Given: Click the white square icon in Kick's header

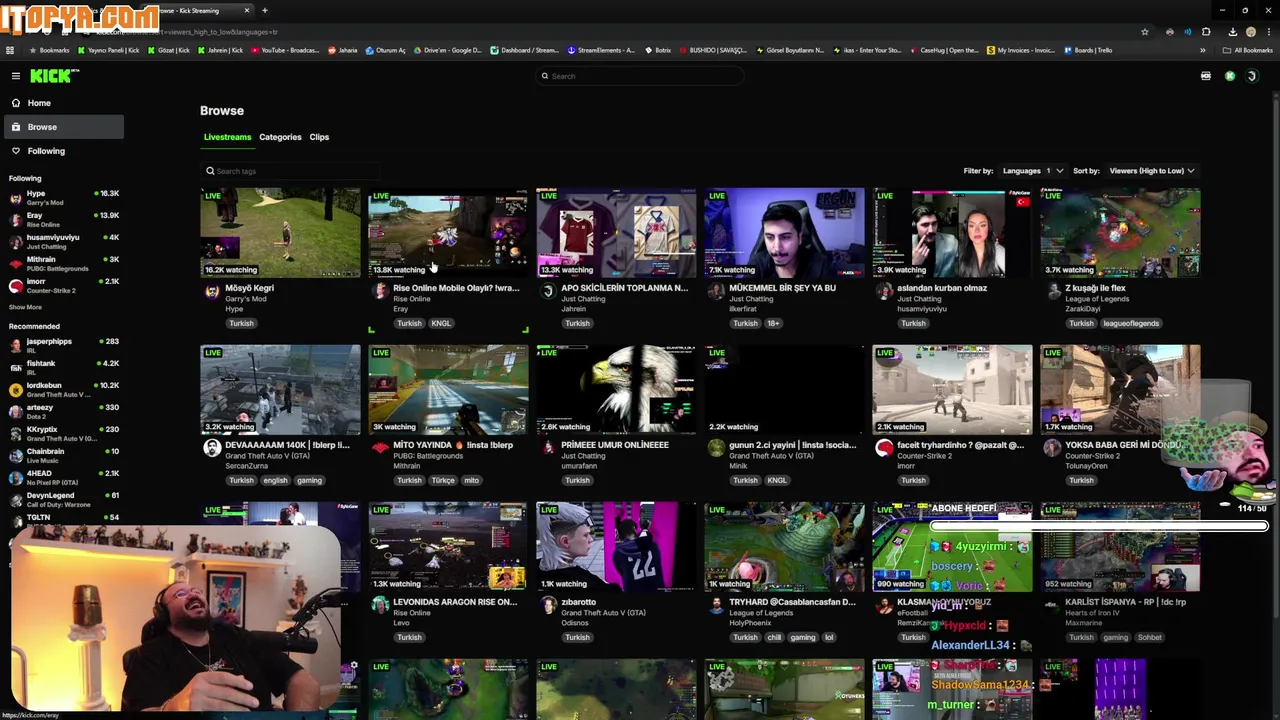Looking at the screenshot, I should (1206, 76).
